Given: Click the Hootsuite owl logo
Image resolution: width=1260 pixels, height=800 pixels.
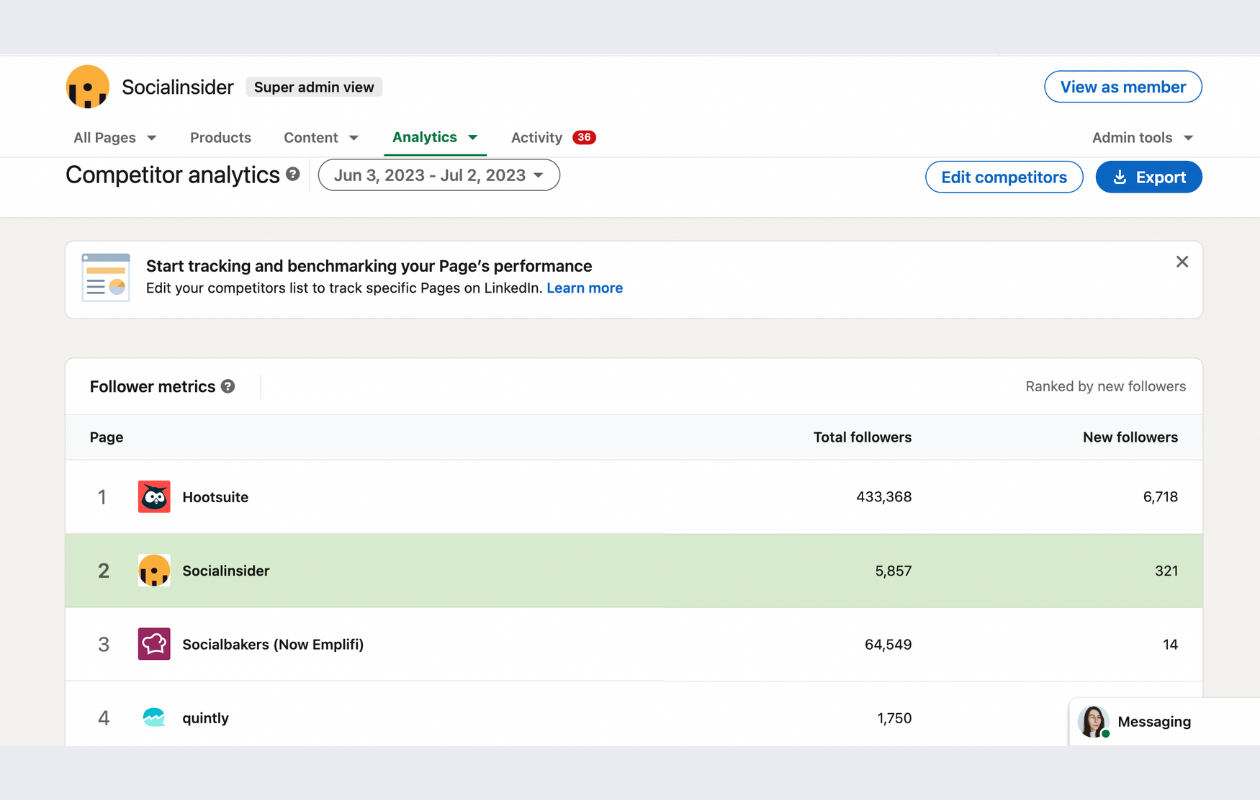Looking at the screenshot, I should [x=154, y=497].
